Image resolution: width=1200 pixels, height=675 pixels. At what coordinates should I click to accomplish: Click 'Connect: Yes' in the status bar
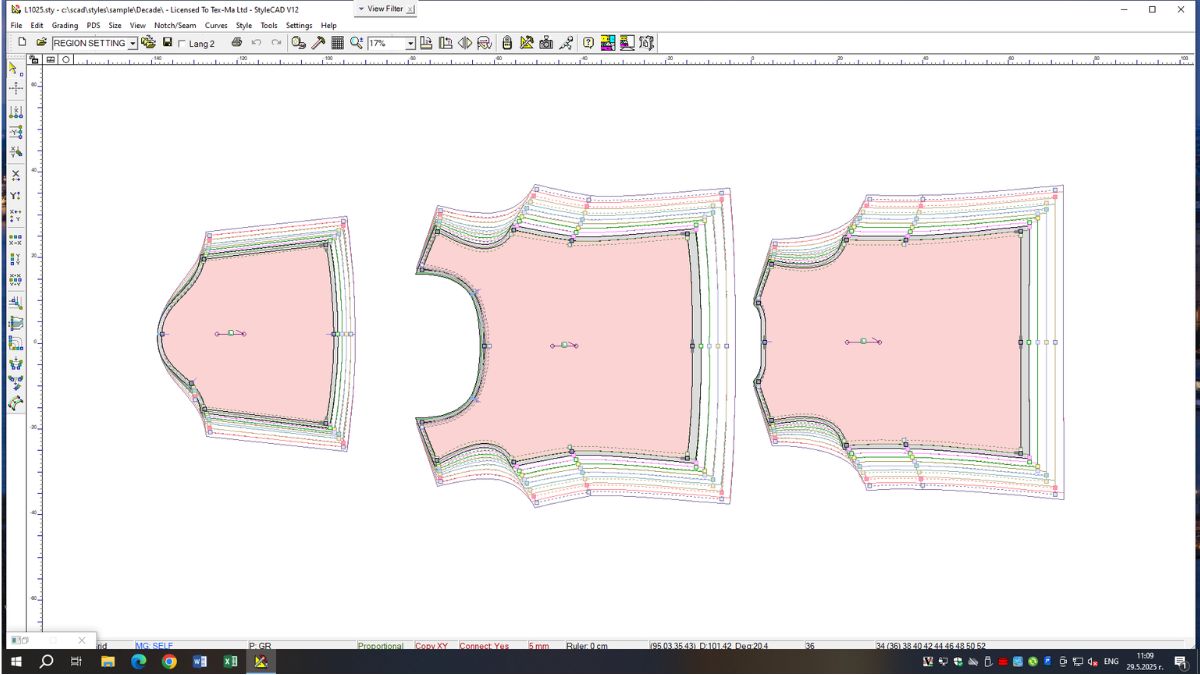(484, 646)
